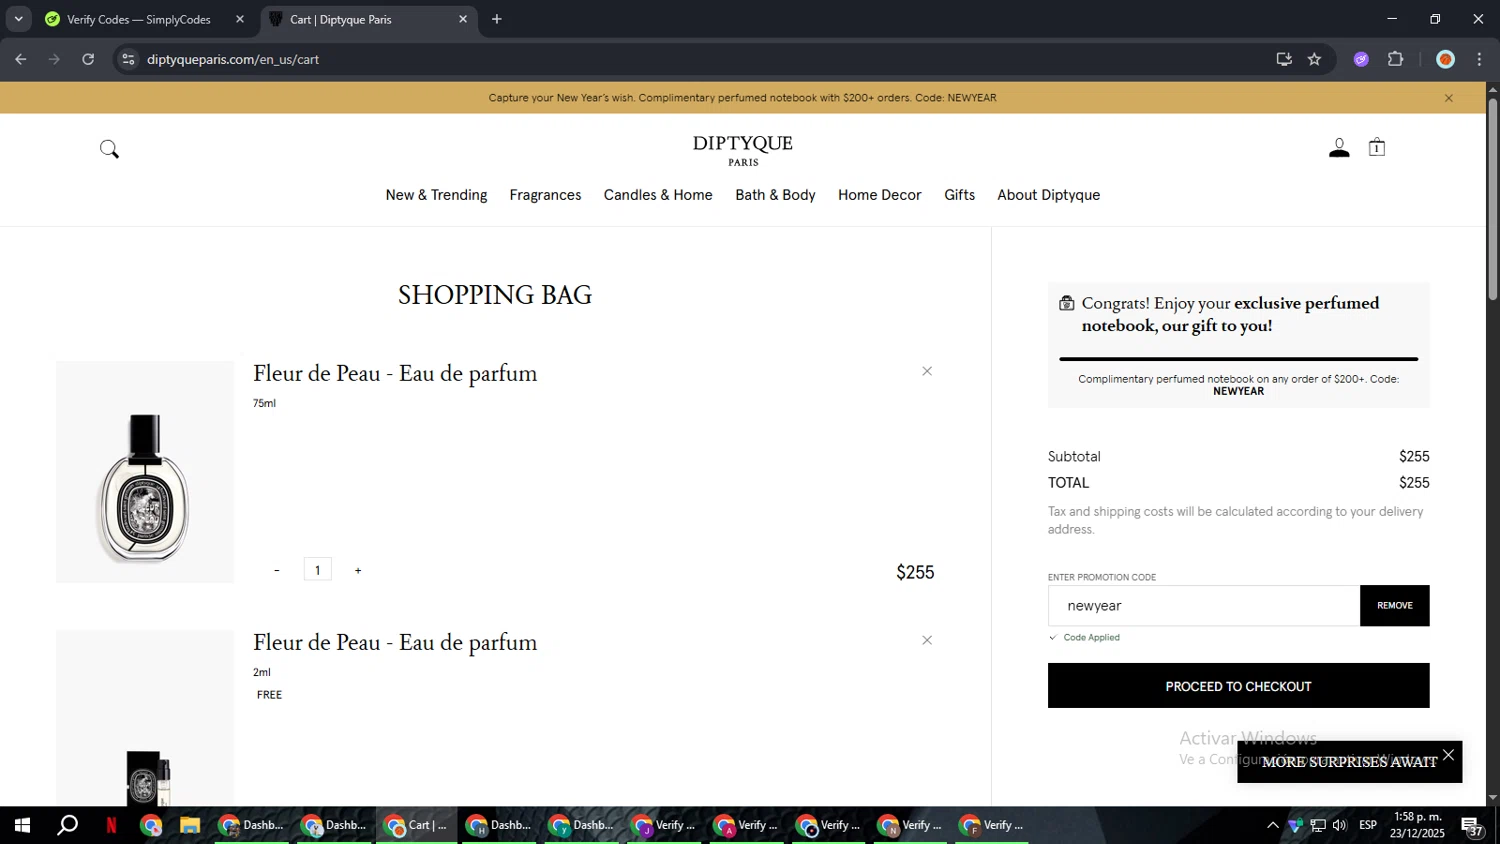Reload the current page
This screenshot has width=1500, height=844.
[x=88, y=59]
